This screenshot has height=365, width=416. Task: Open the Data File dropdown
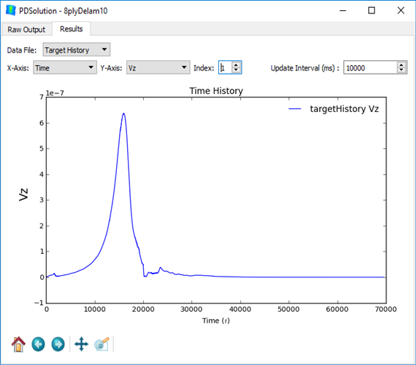click(x=77, y=50)
